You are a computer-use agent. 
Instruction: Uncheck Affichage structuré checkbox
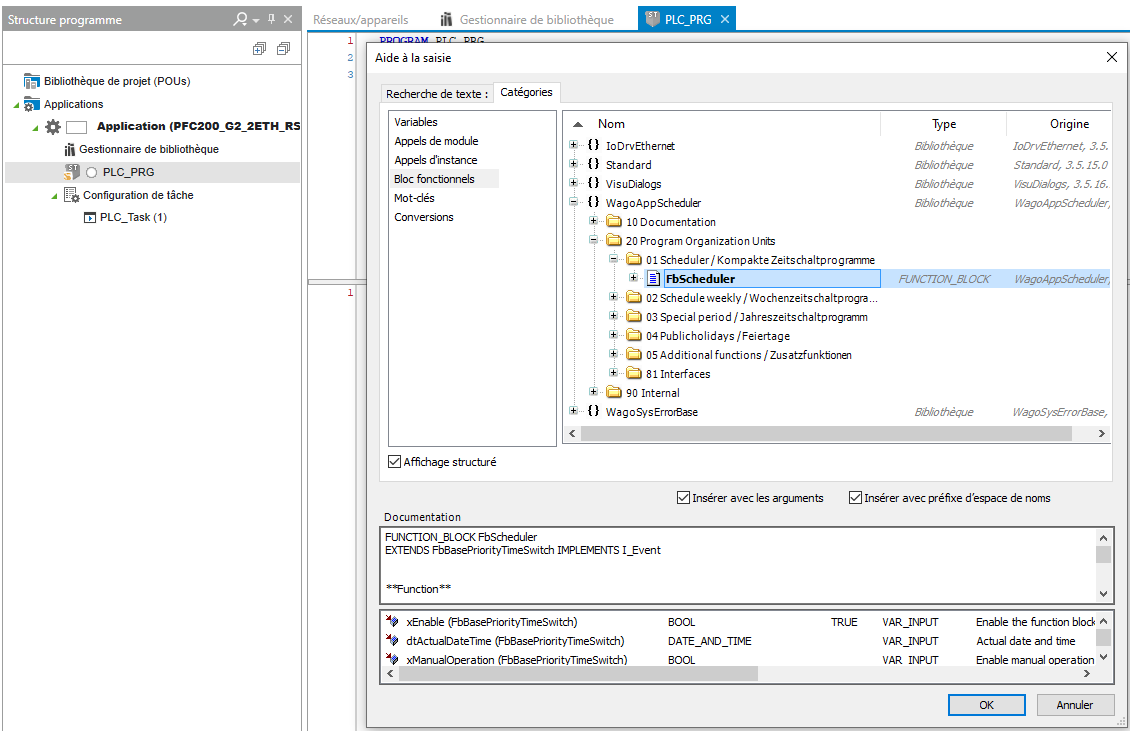(394, 462)
